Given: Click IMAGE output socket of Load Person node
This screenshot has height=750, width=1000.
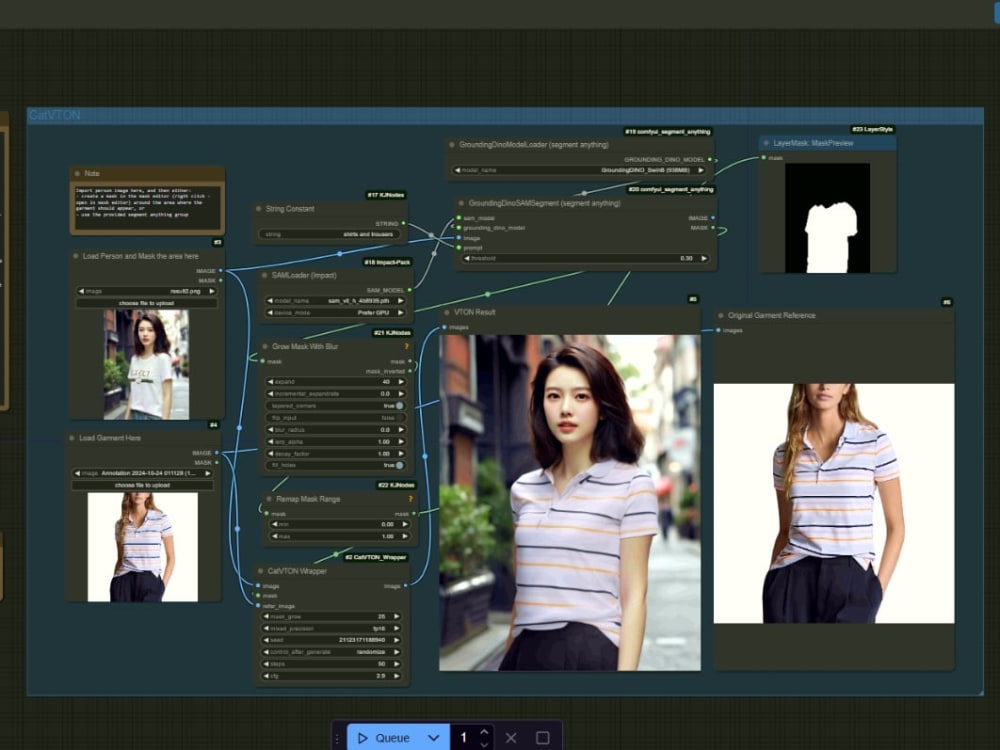Looking at the screenshot, I should coord(221,271).
